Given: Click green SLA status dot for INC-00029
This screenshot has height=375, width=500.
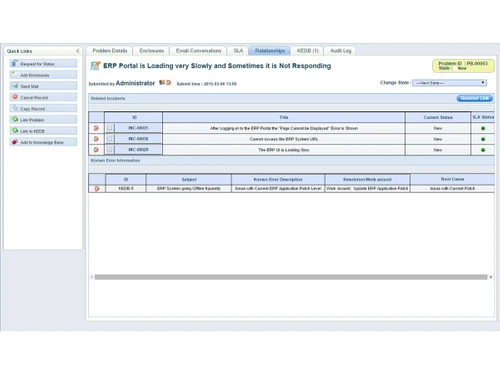Looking at the screenshot, I should [x=483, y=150].
